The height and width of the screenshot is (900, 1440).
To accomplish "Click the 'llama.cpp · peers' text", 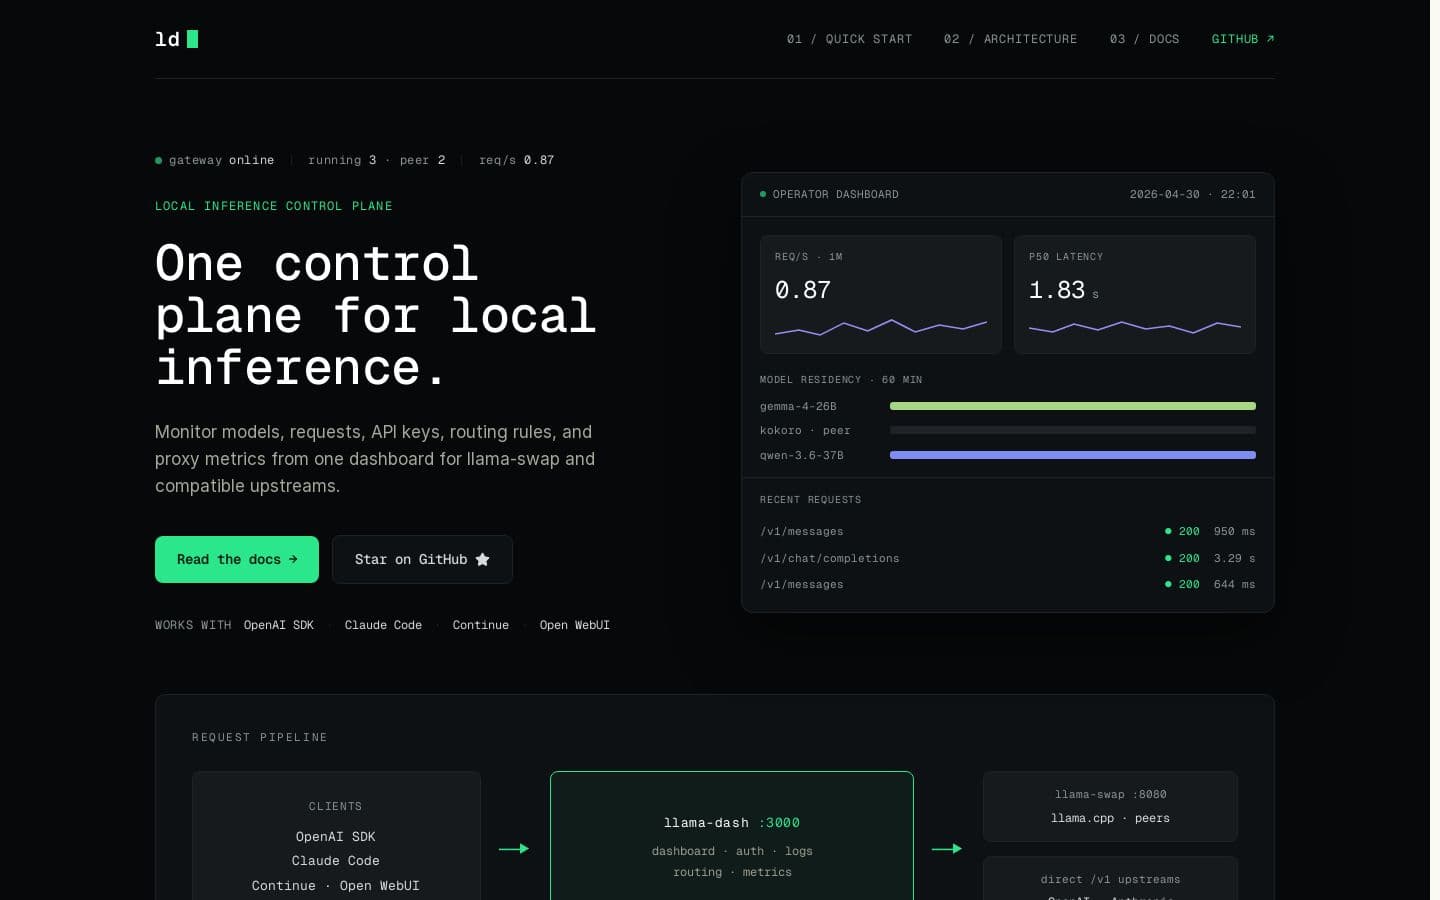I will coord(1110,818).
